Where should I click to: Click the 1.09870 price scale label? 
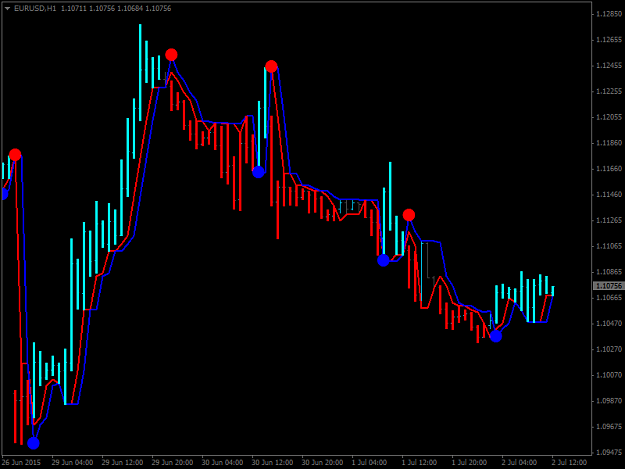click(609, 401)
